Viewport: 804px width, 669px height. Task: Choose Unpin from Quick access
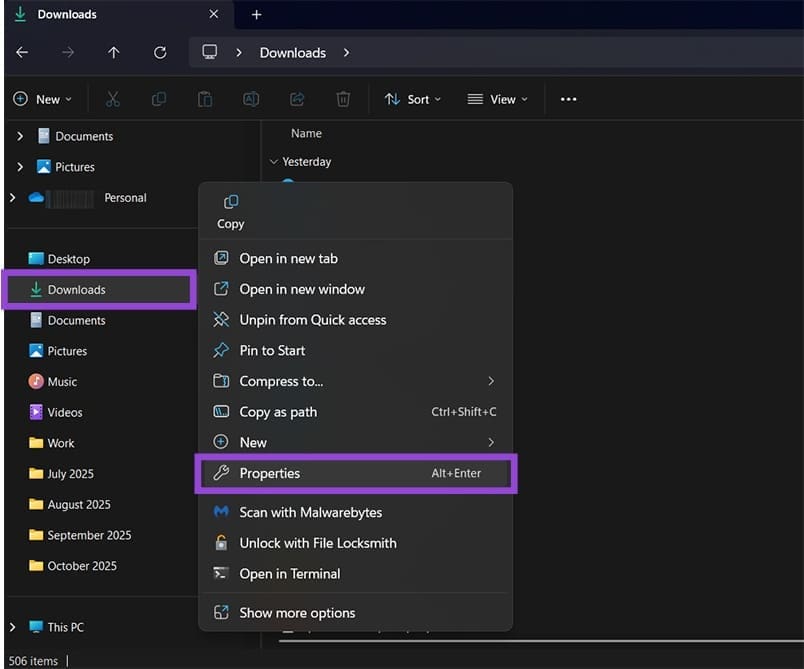coord(312,320)
